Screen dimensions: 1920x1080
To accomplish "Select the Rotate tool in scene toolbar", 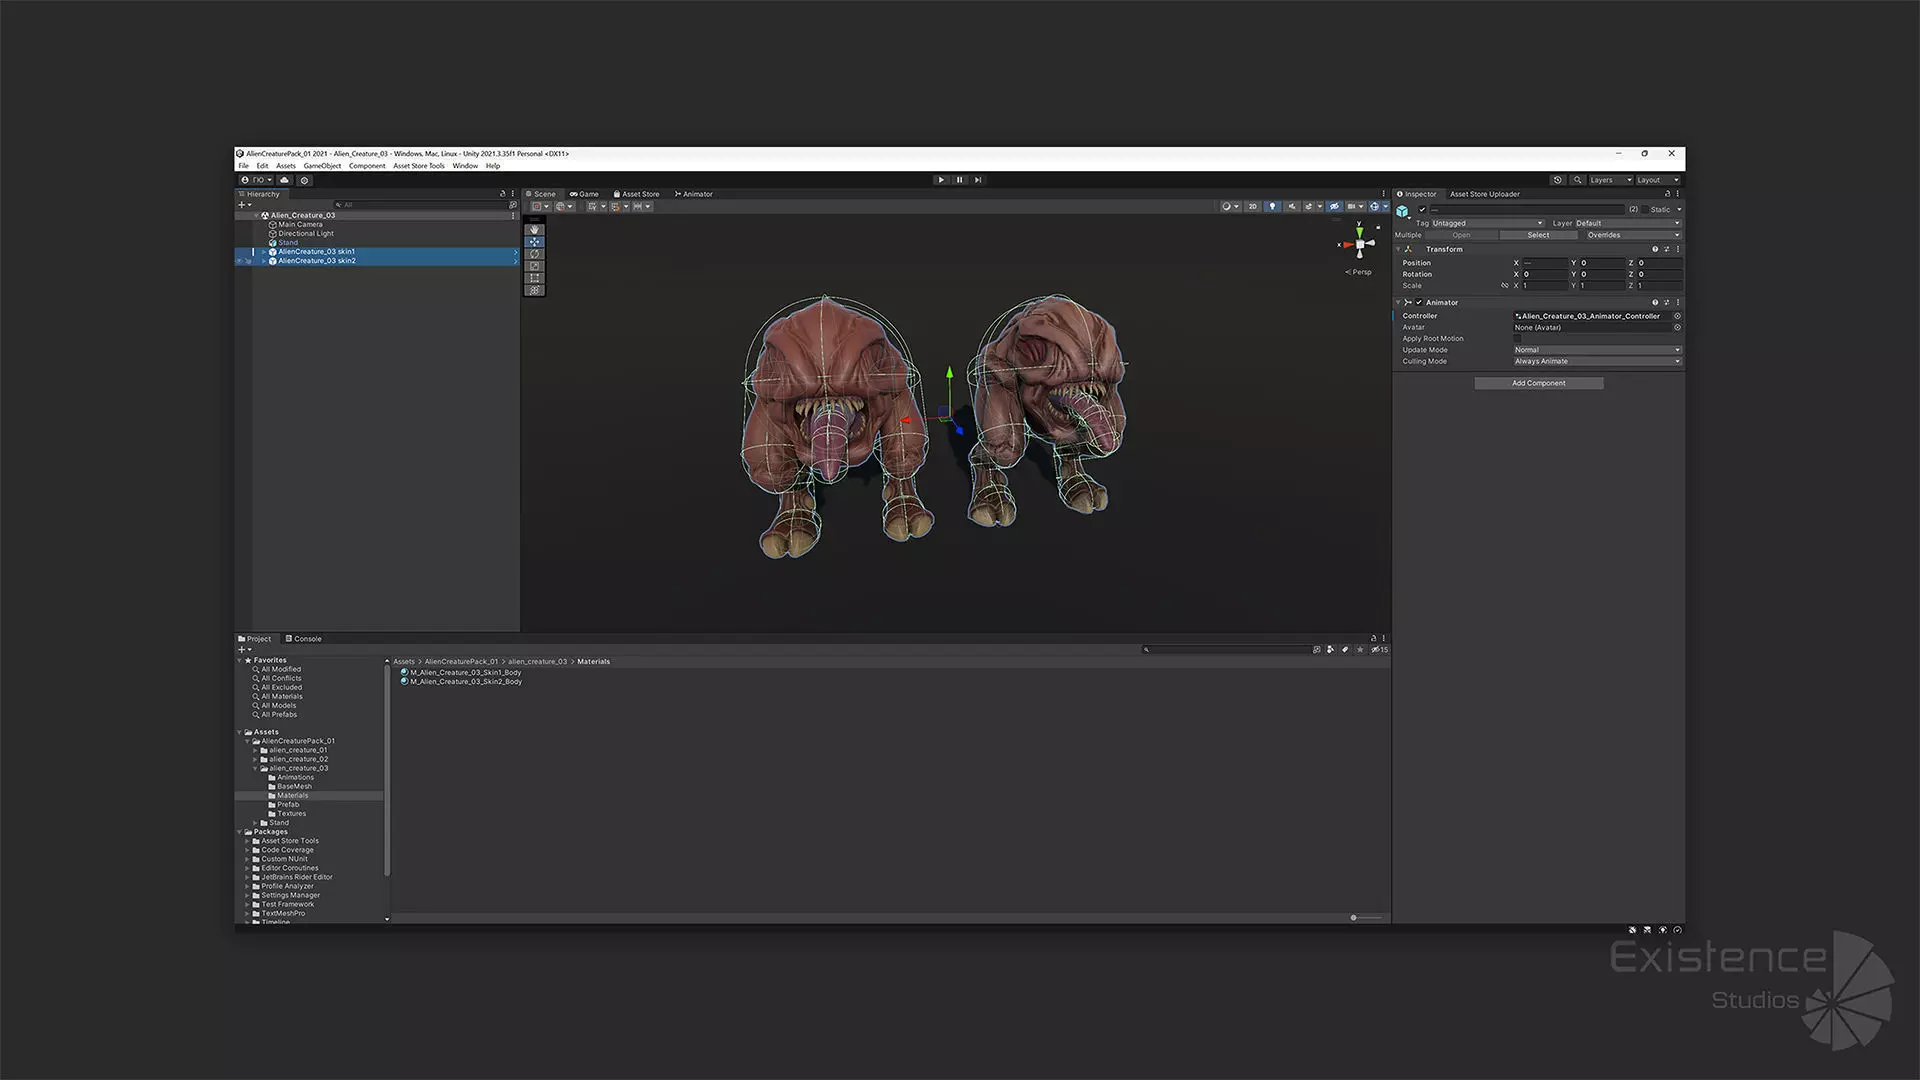I will (534, 254).
